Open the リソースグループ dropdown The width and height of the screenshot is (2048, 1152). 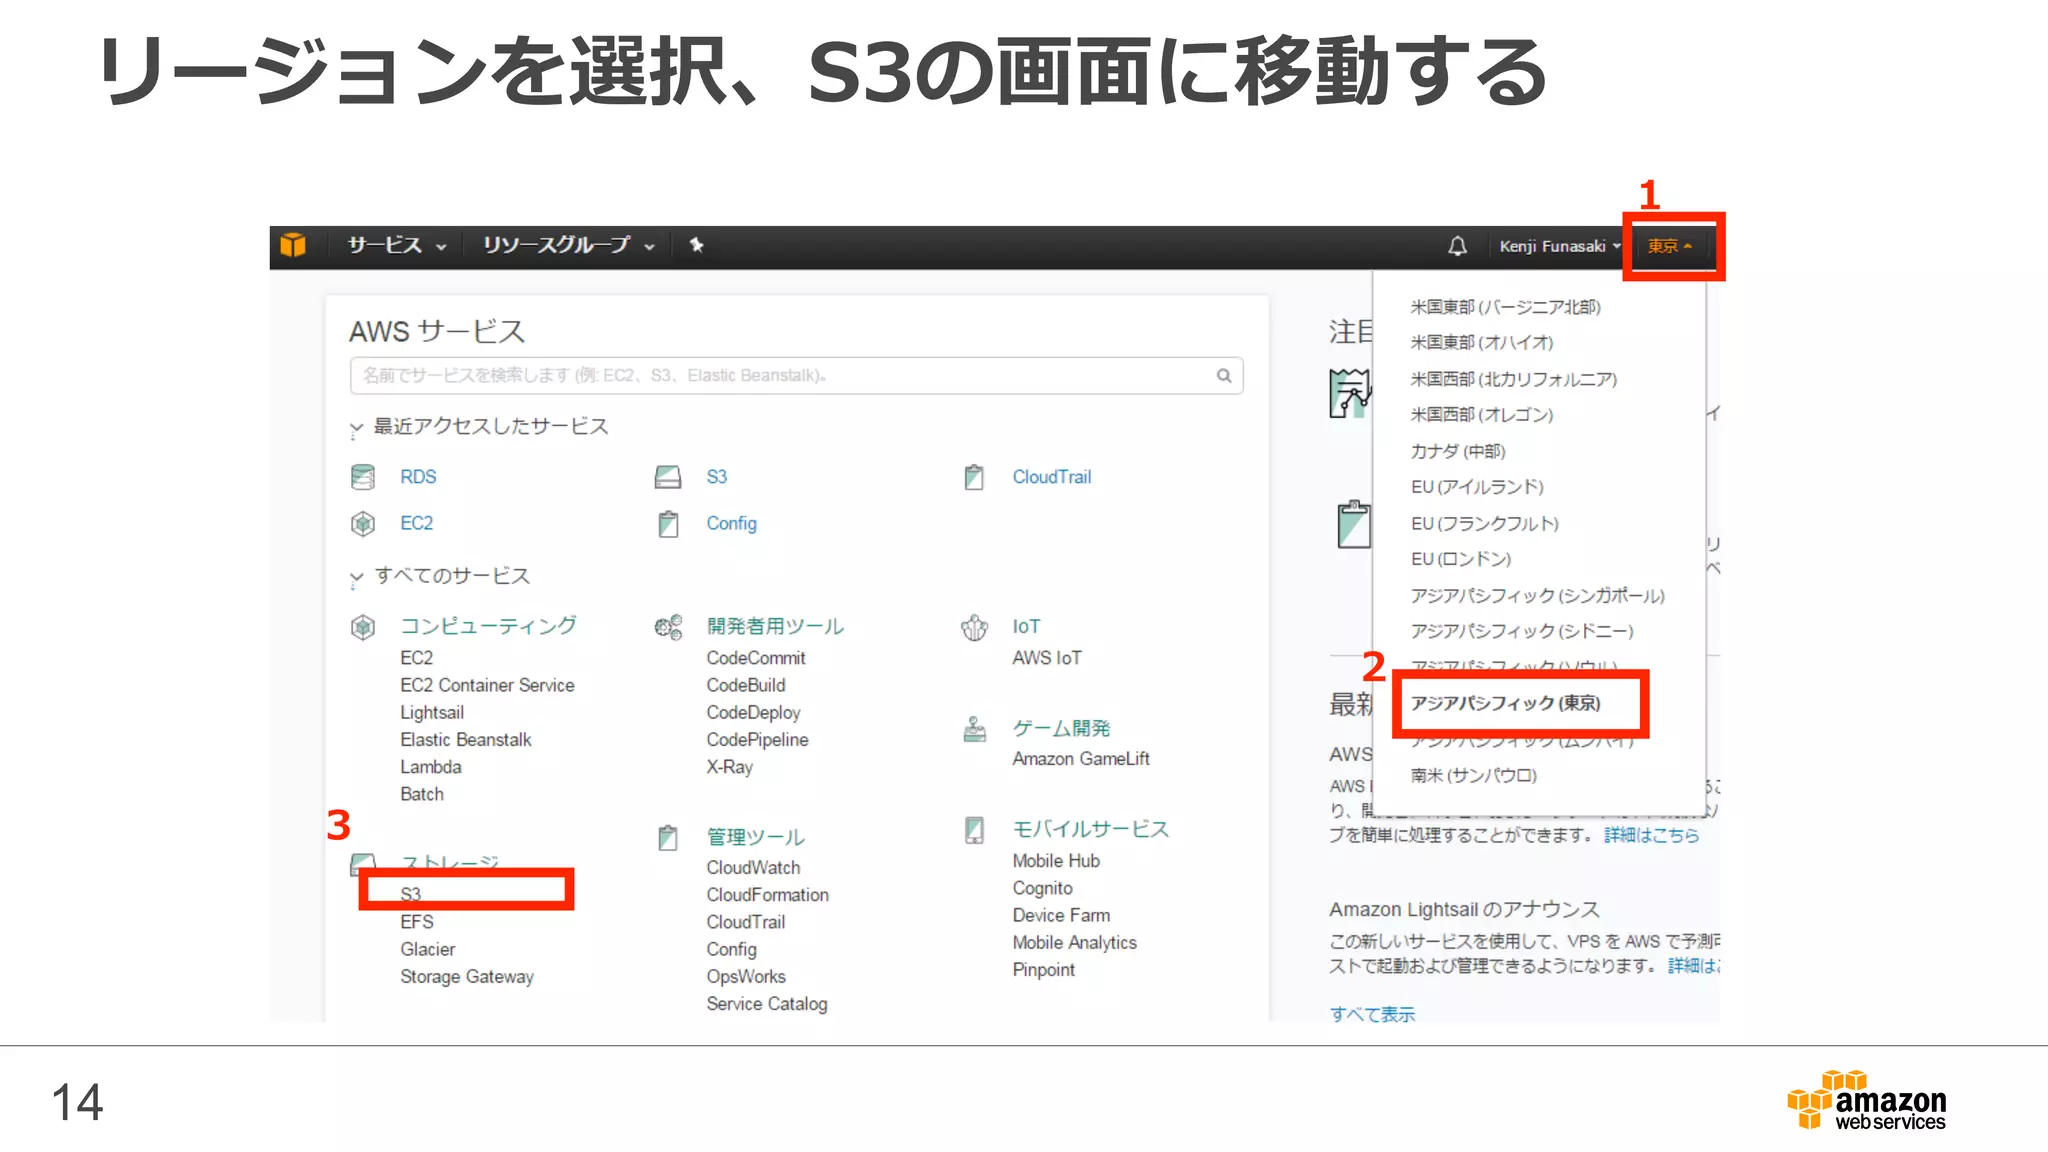[x=567, y=246]
